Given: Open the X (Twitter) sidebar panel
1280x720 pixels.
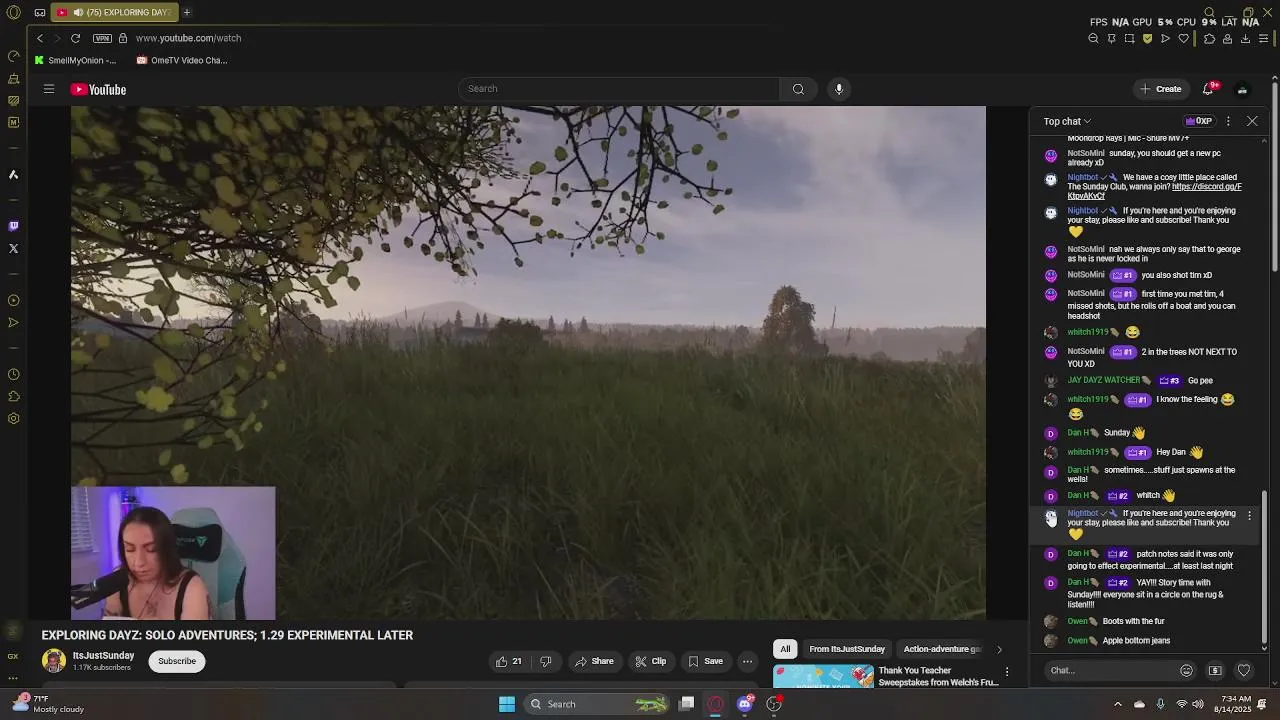Looking at the screenshot, I should point(13,248).
